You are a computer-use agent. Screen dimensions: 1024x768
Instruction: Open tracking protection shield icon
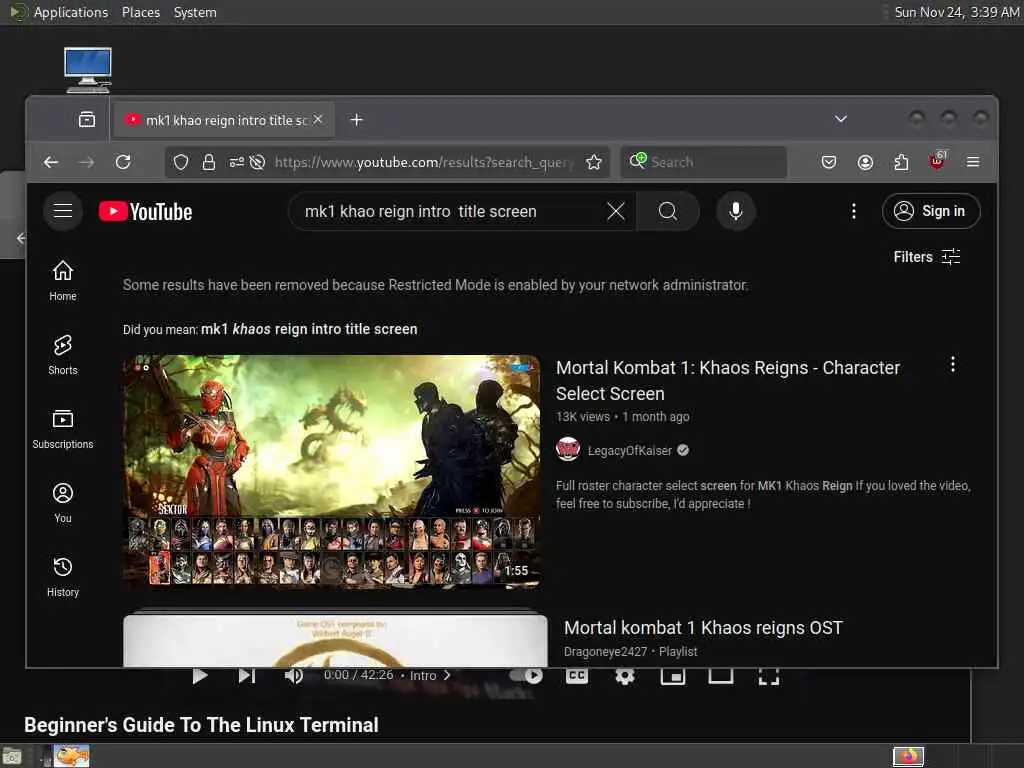click(x=181, y=162)
